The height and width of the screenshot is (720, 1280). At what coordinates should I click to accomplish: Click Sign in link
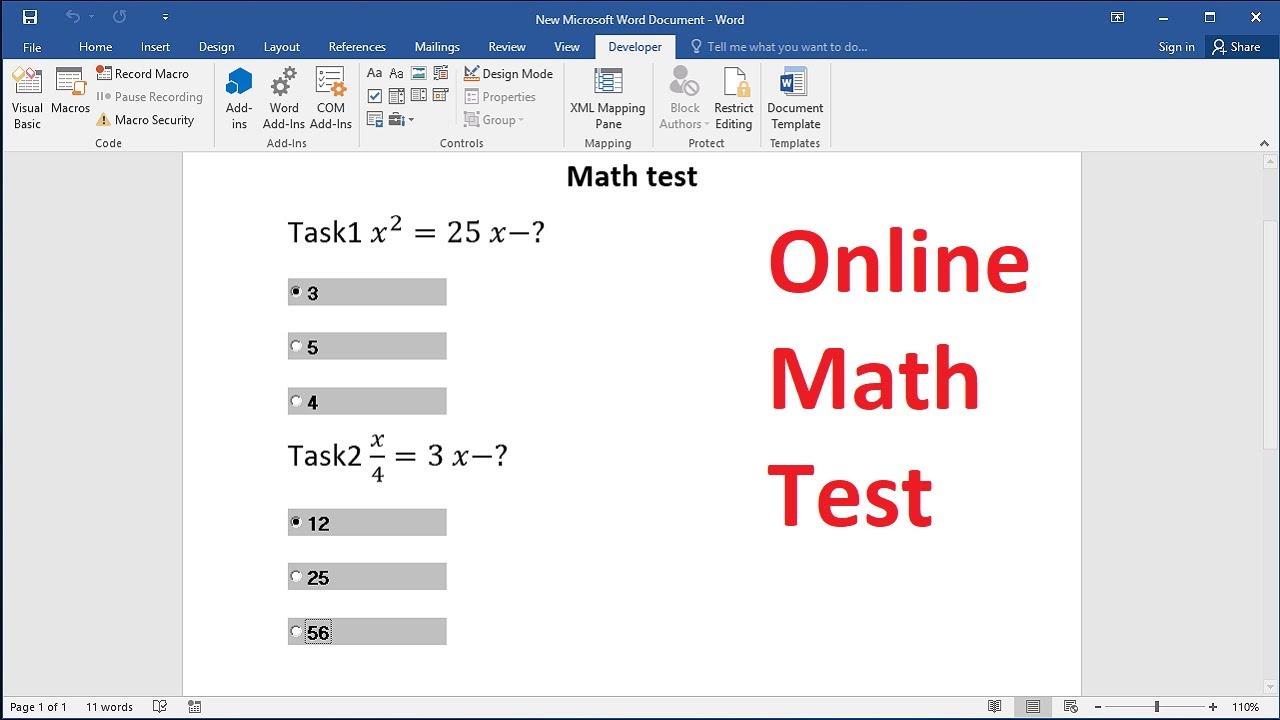click(1176, 47)
